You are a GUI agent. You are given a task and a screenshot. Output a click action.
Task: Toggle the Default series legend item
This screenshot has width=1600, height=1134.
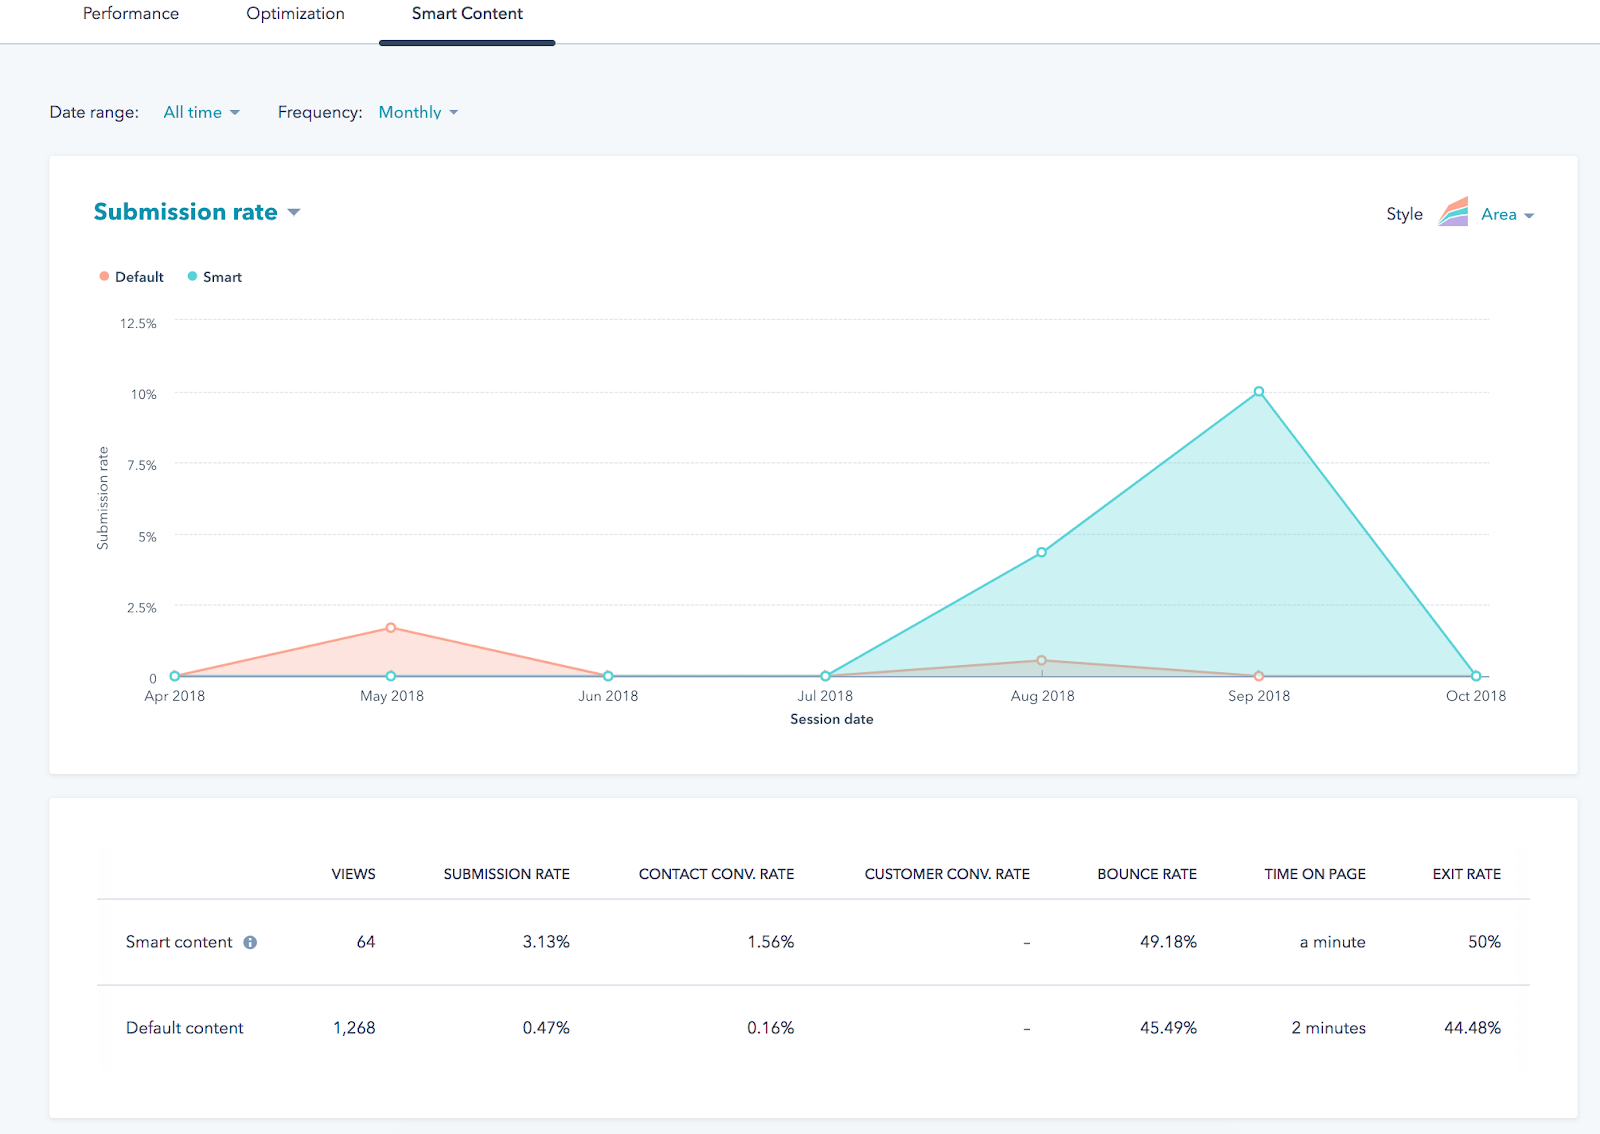point(131,277)
